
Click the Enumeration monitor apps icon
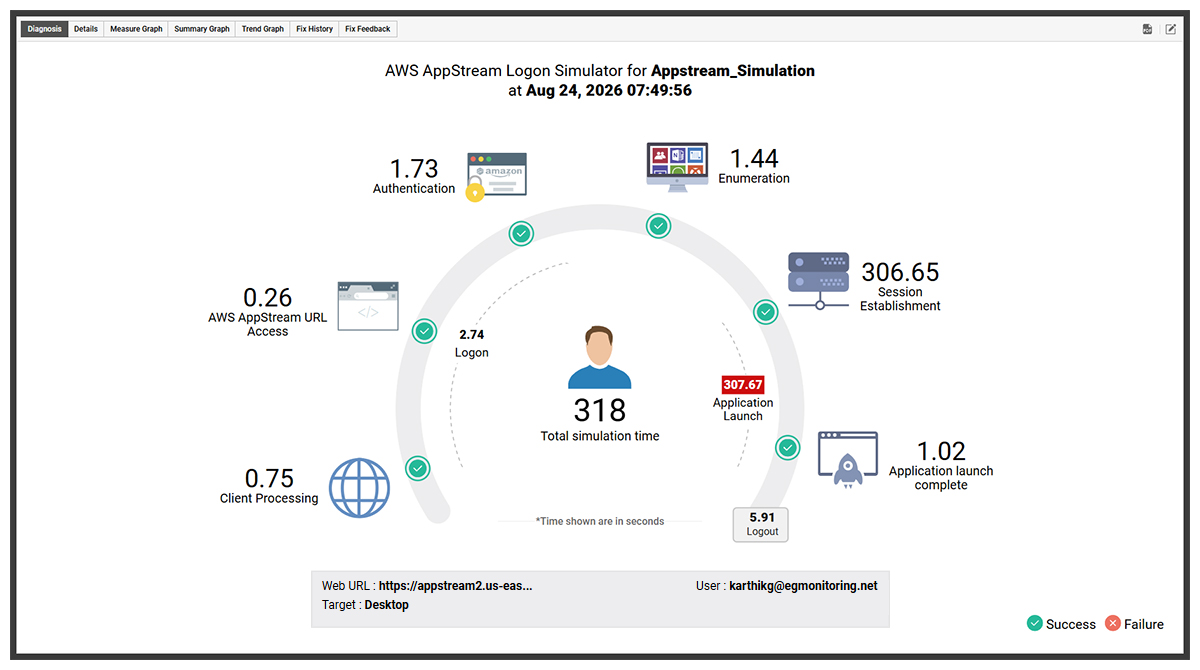(677, 165)
